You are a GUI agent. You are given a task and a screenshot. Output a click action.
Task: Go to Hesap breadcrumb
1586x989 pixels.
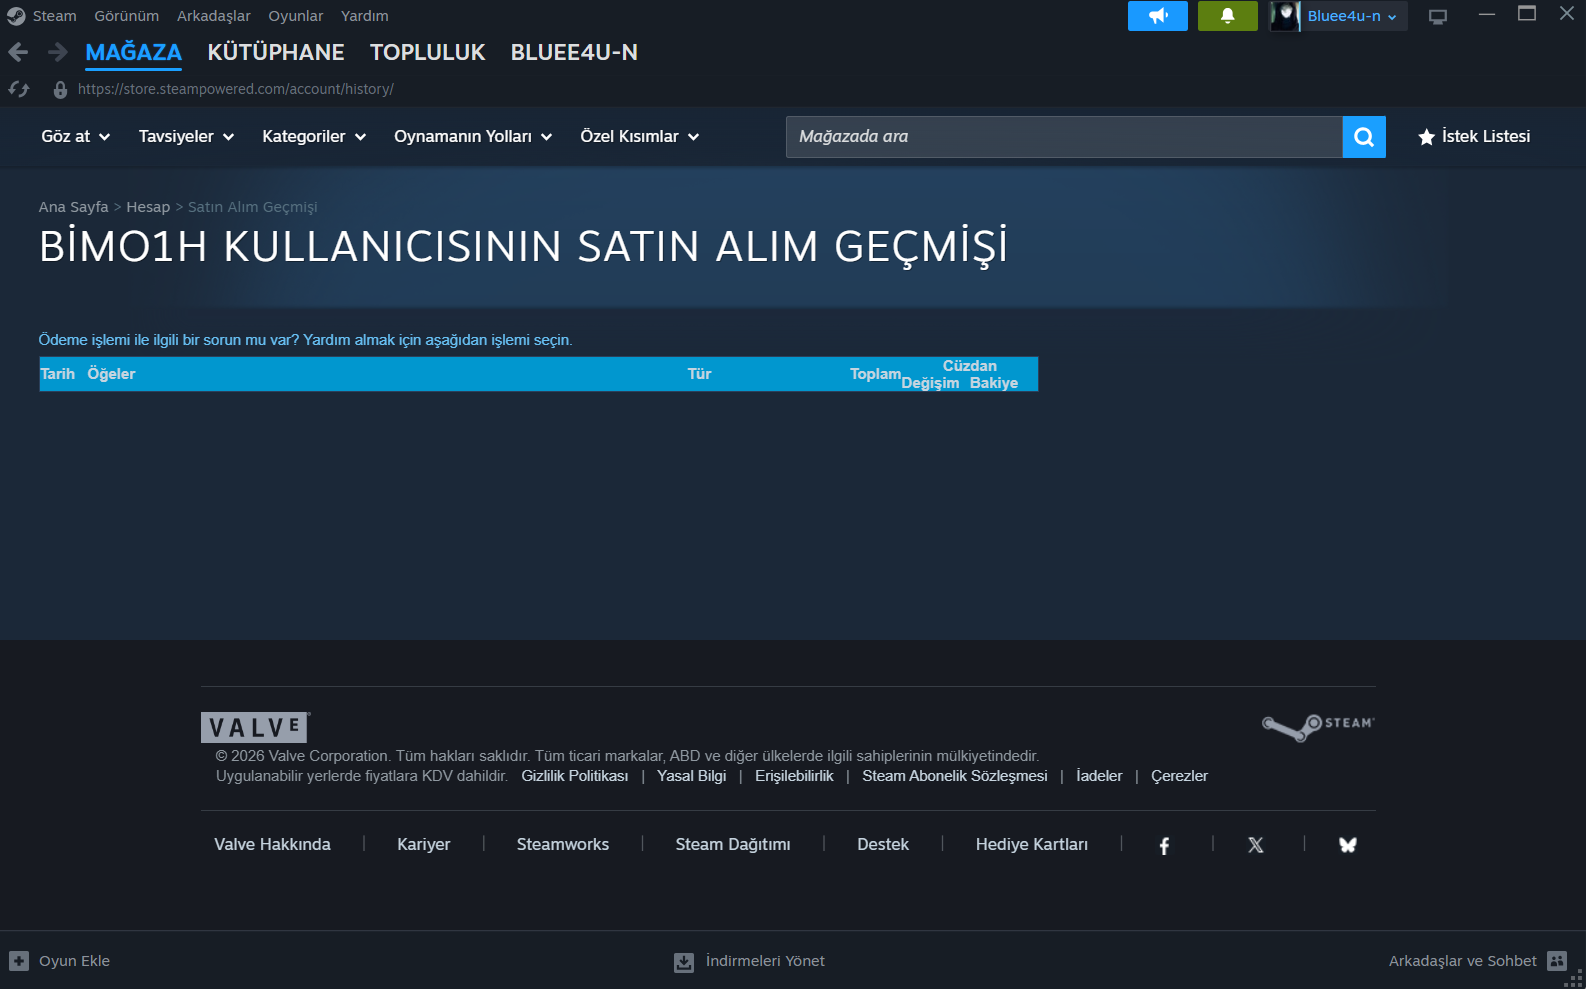pyautogui.click(x=148, y=207)
